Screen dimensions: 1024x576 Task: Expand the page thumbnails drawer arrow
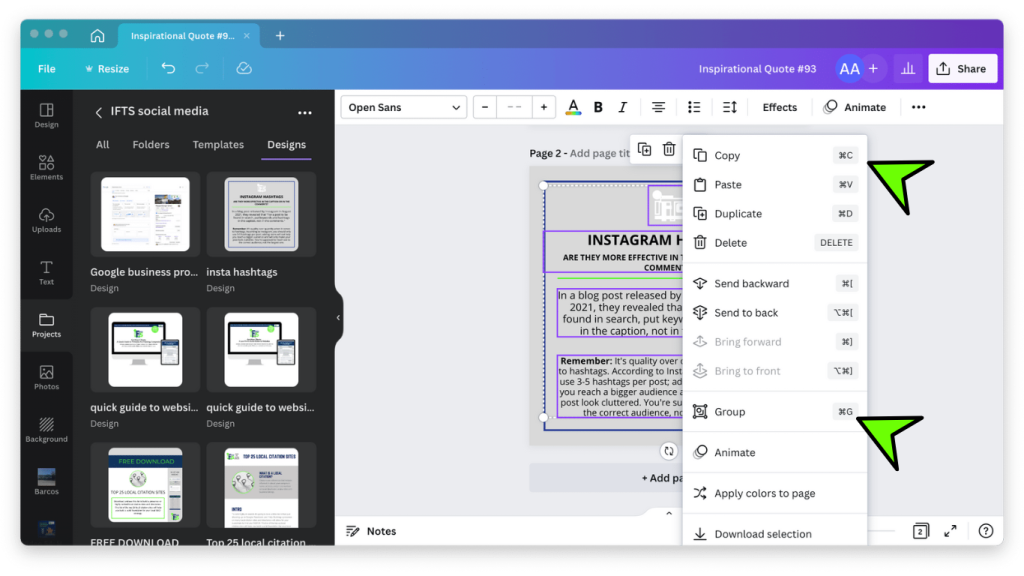click(669, 513)
